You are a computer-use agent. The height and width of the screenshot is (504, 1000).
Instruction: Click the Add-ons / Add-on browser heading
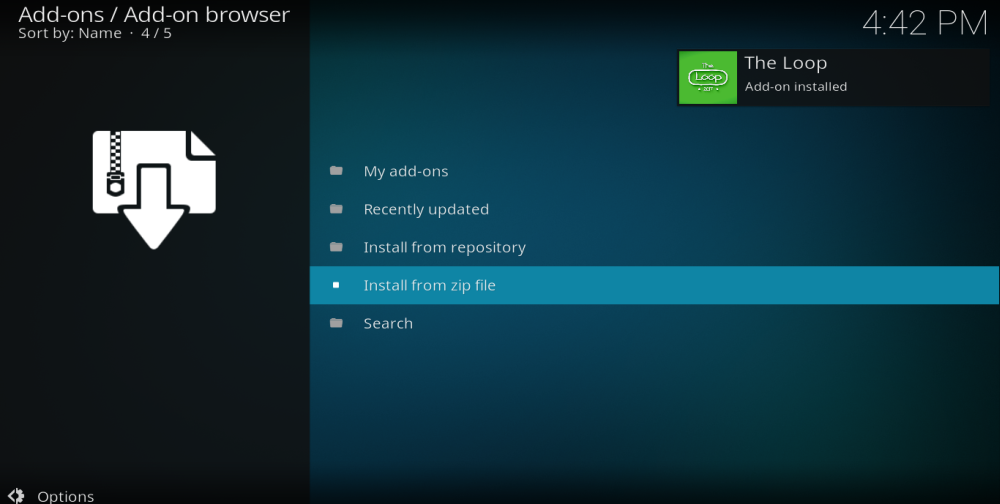coord(154,14)
